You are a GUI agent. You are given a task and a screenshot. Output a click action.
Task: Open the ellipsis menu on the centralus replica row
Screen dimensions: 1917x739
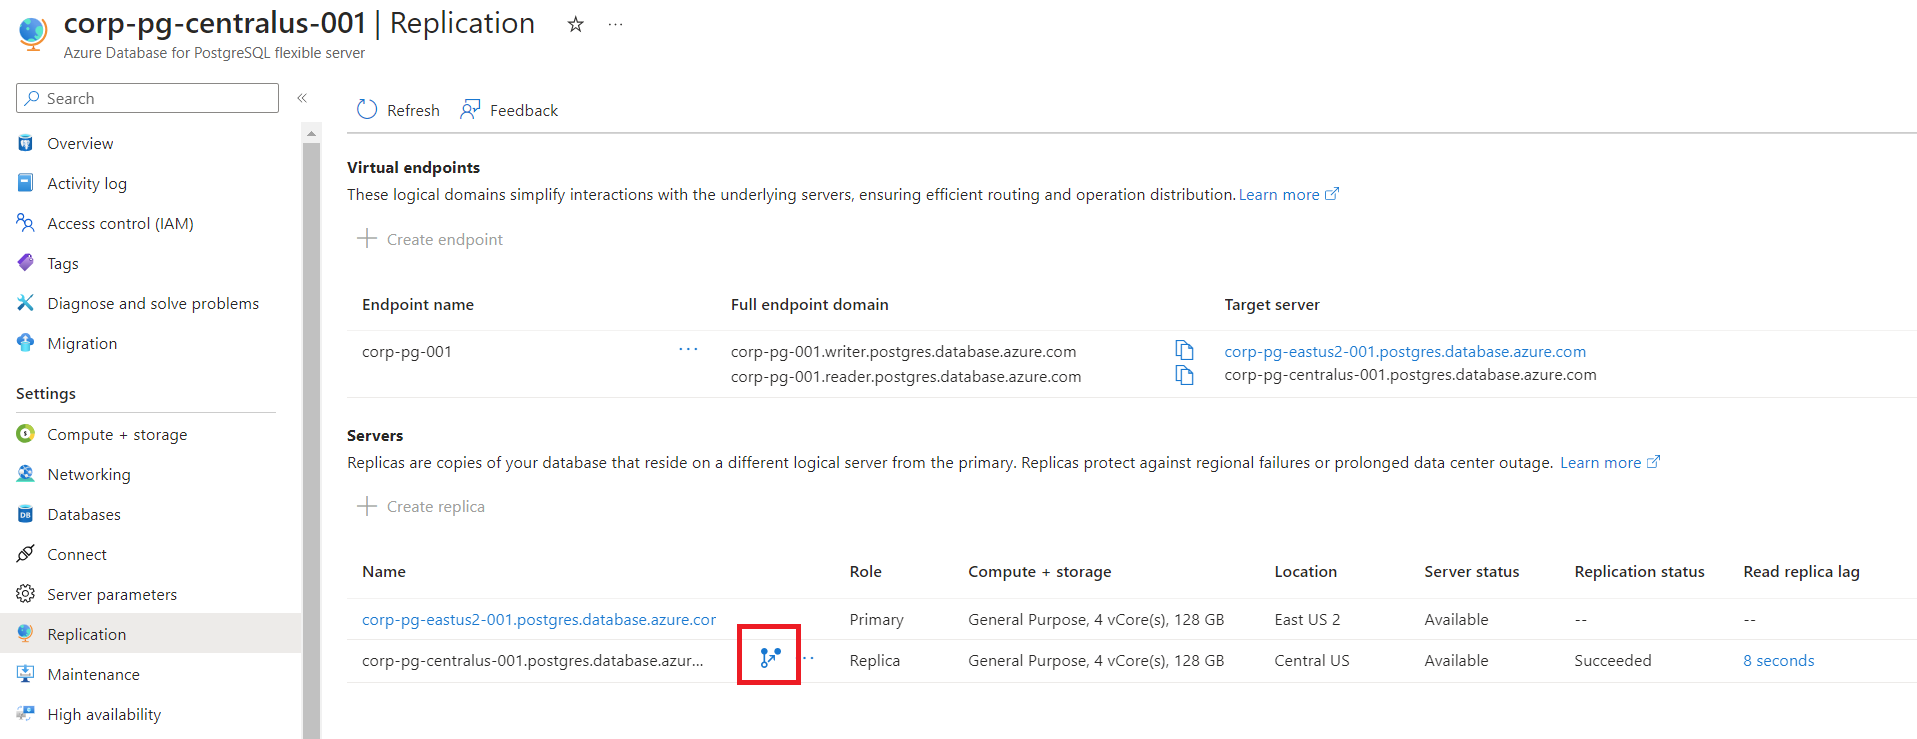click(809, 658)
